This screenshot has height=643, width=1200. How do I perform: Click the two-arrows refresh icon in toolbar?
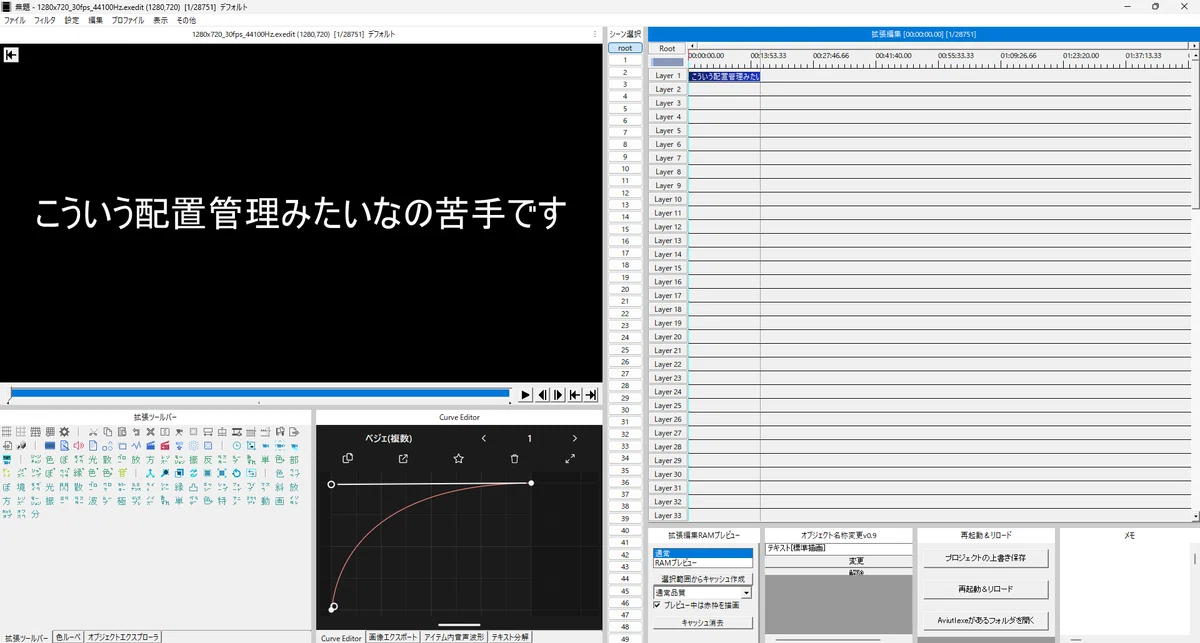tap(193, 473)
